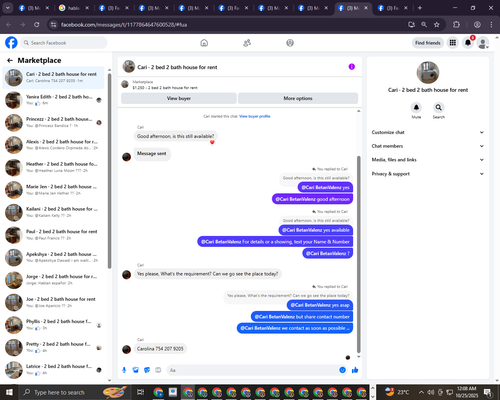This screenshot has width=500, height=400.
Task: Open the View buyer profile link
Action: tap(255, 116)
